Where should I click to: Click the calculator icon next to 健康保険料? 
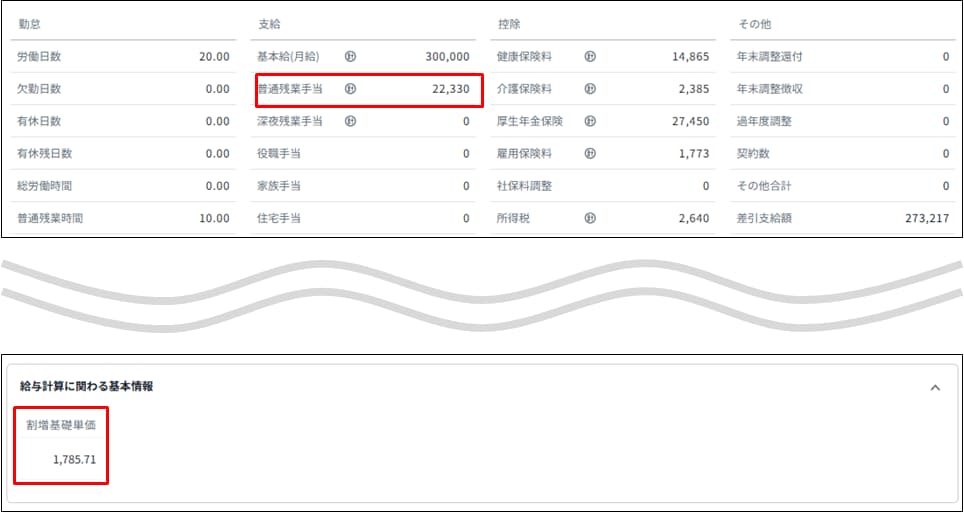[x=590, y=57]
